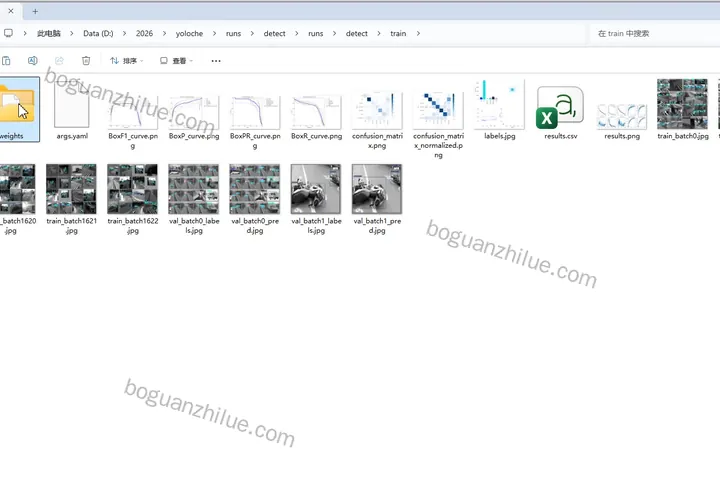This screenshot has width=720, height=480.
Task: Go to 2026 folder in the breadcrumb
Action: tap(144, 34)
